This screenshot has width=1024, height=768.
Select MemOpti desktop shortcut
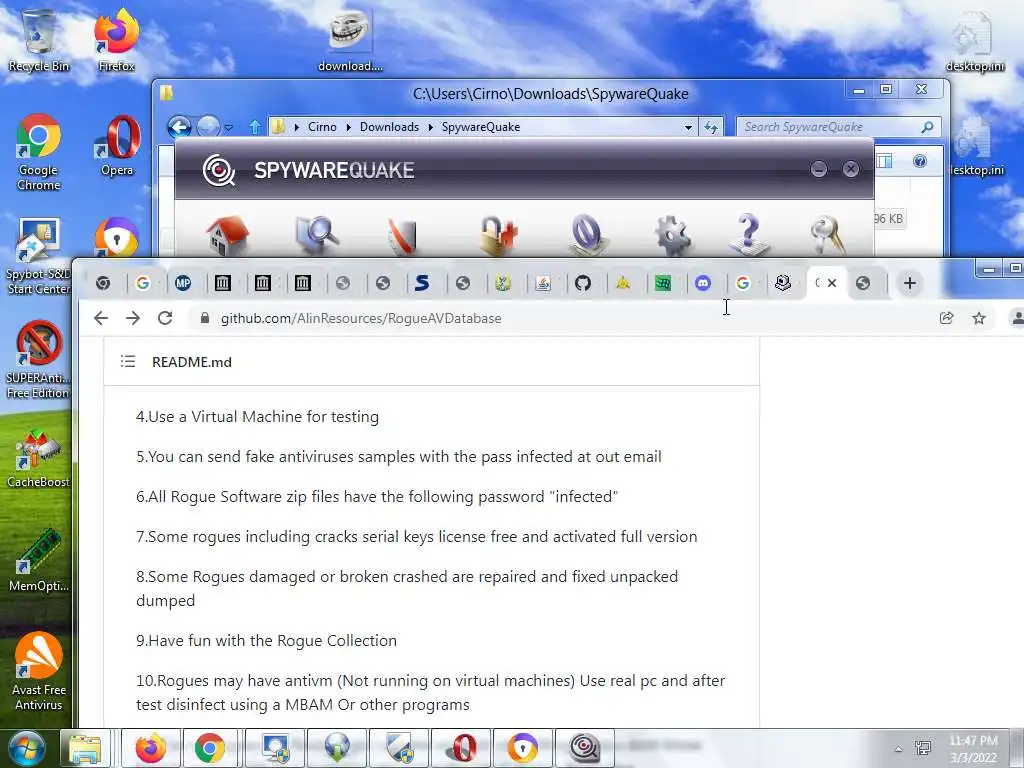pos(38,562)
